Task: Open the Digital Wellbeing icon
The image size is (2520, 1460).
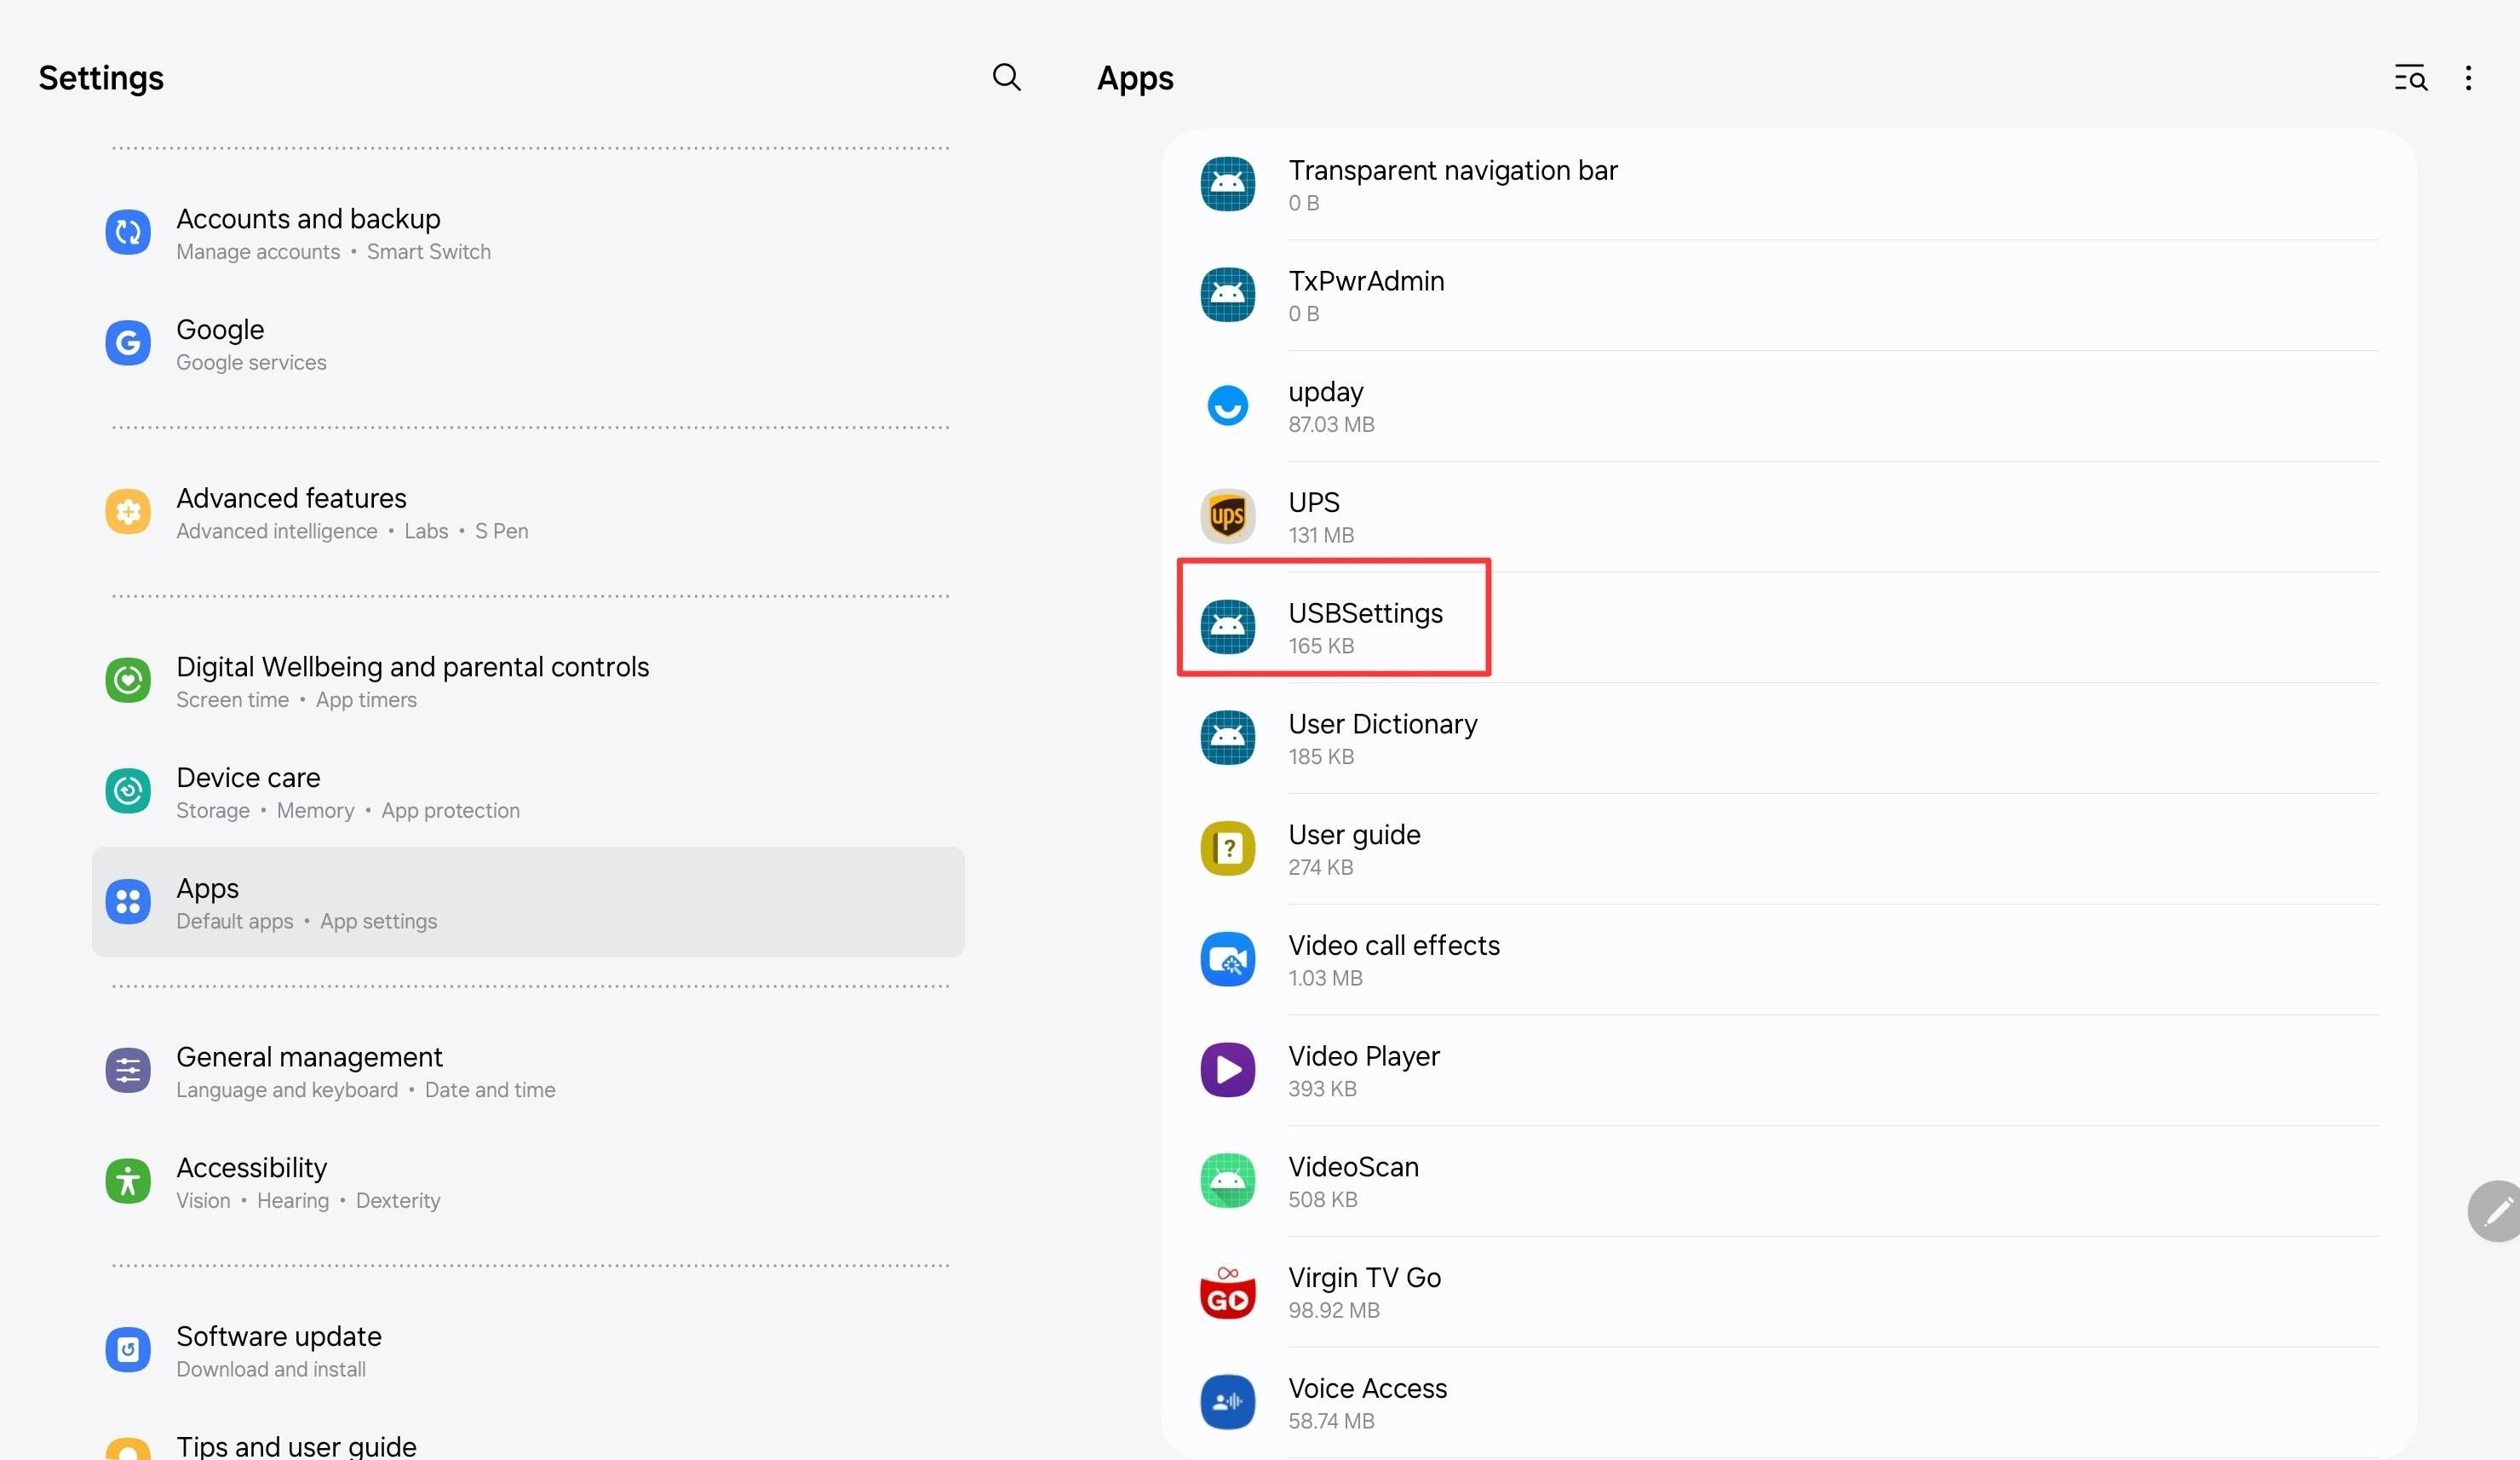Action: [127, 680]
